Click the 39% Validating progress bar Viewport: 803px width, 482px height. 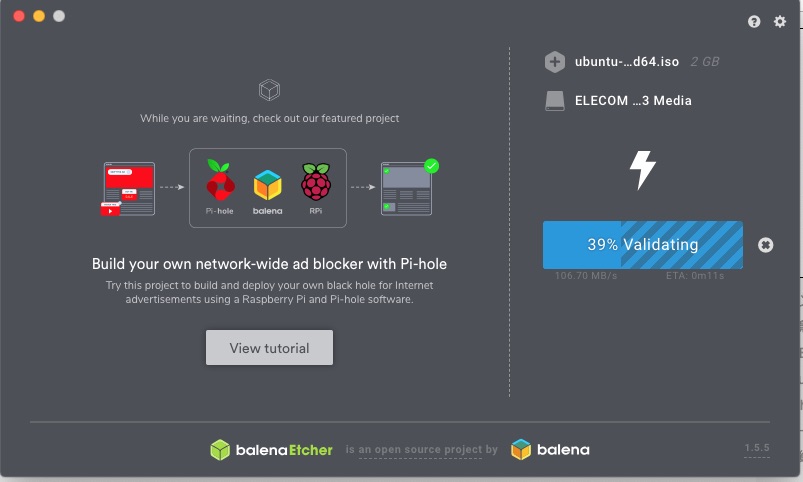[643, 245]
